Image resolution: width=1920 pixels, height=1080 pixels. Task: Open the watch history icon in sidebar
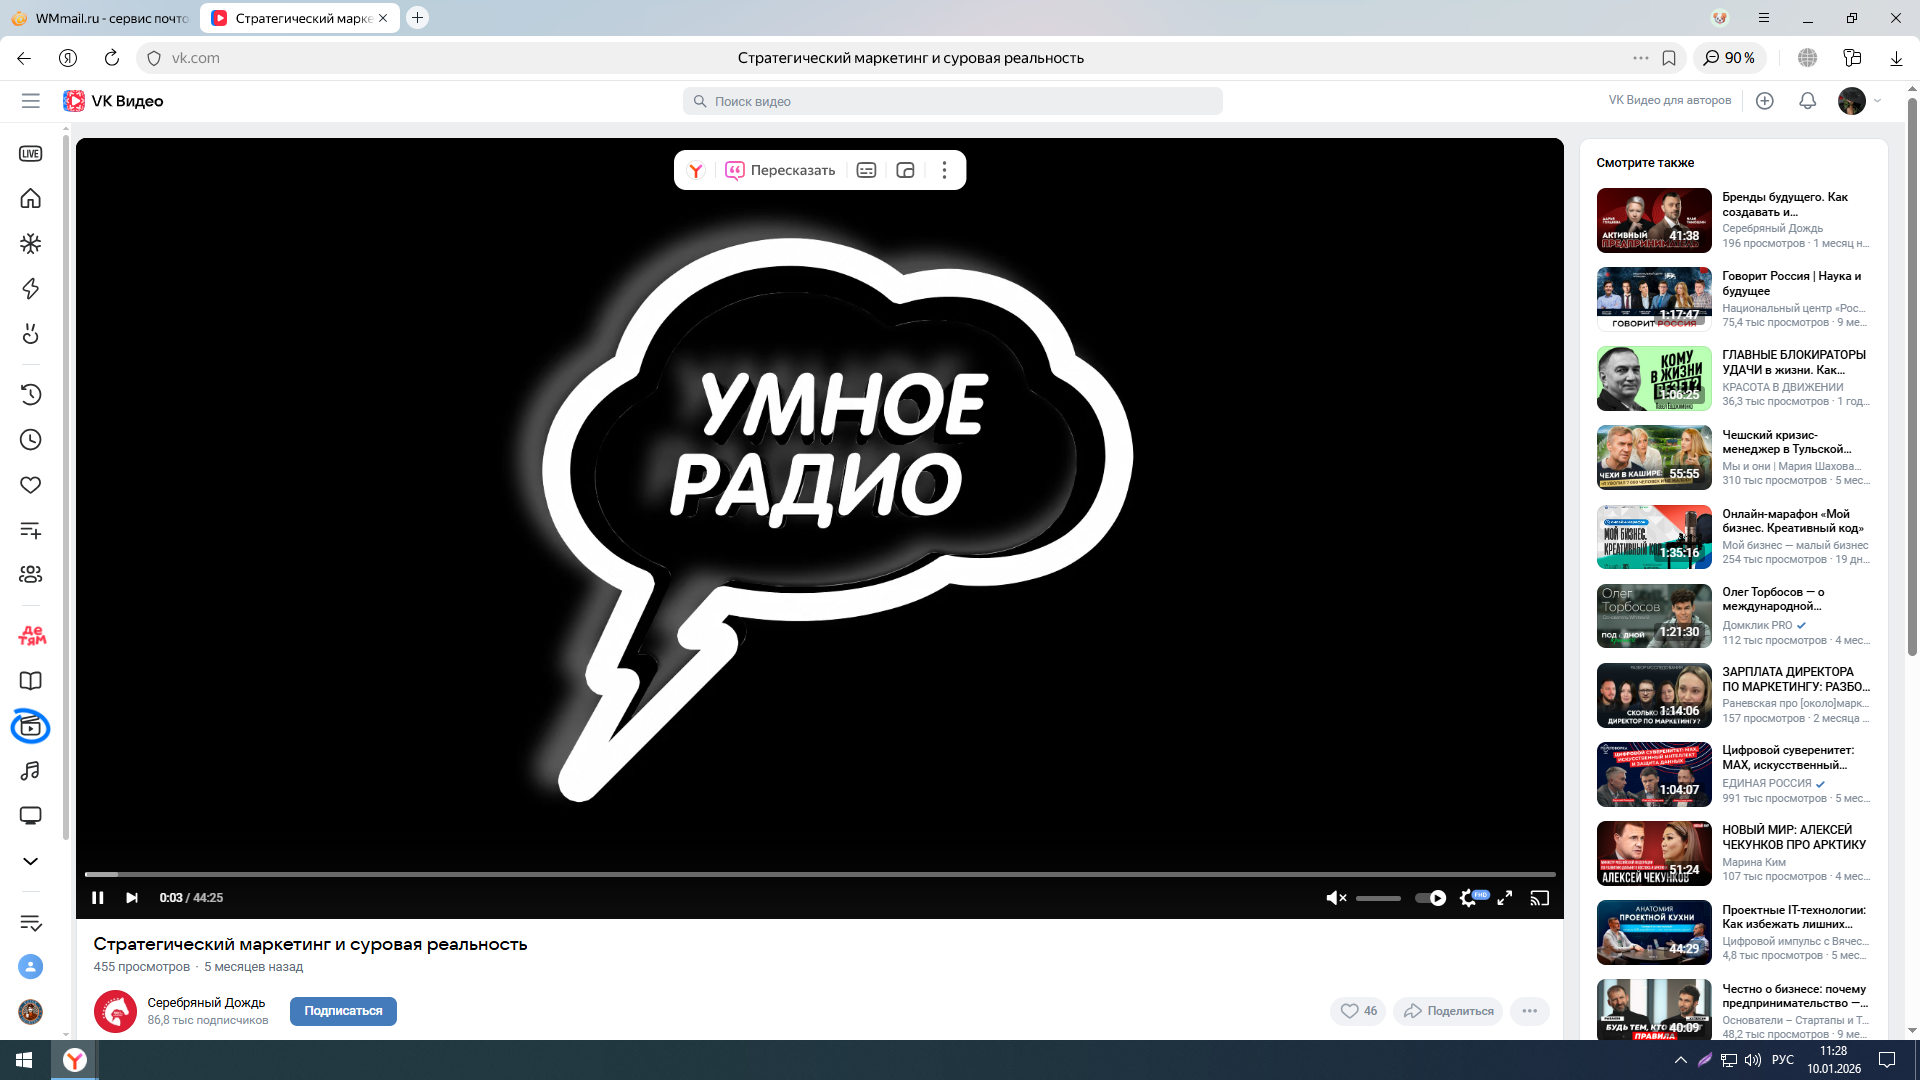point(30,395)
